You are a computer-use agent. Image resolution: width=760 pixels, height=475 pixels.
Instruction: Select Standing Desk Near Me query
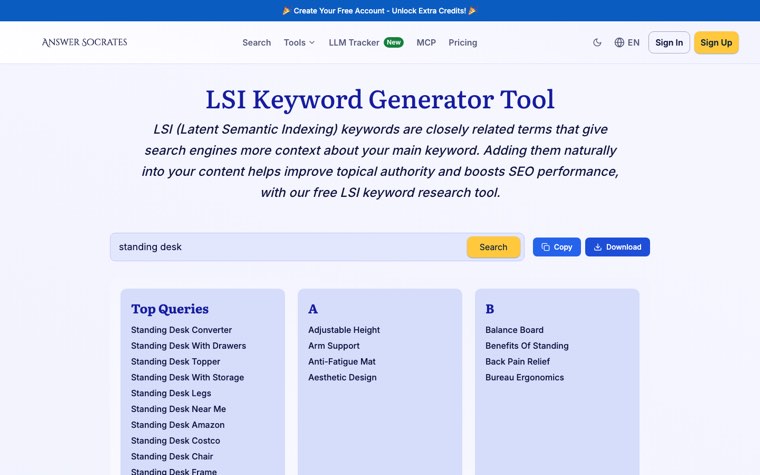point(178,409)
